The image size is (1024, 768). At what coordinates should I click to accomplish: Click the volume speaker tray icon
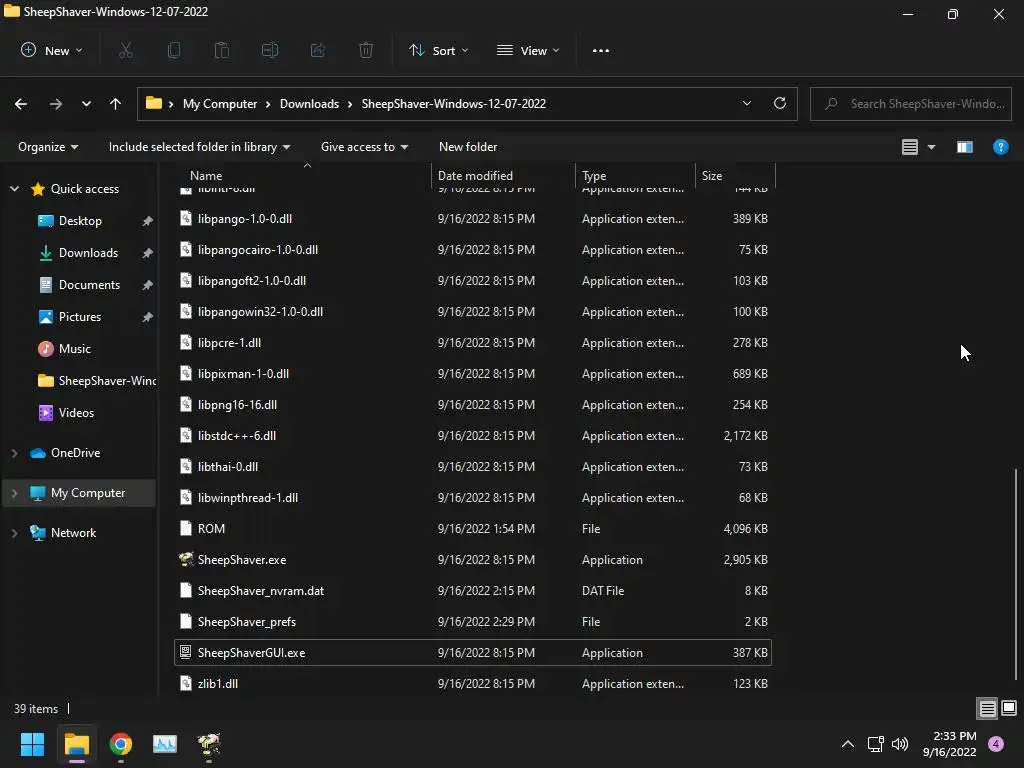[900, 744]
